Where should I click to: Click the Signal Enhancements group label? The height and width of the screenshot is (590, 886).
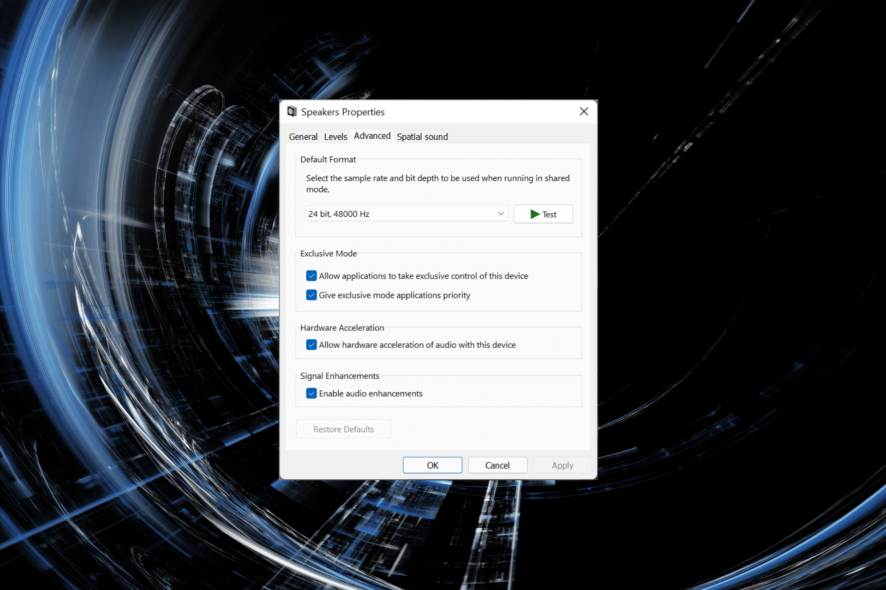coord(340,376)
